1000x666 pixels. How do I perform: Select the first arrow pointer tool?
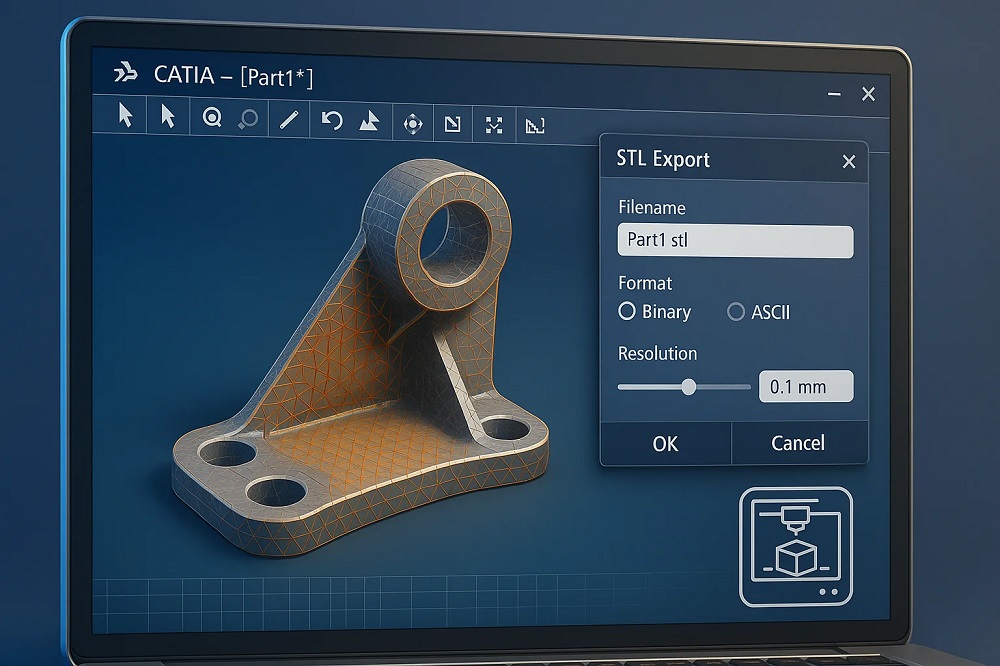126,115
